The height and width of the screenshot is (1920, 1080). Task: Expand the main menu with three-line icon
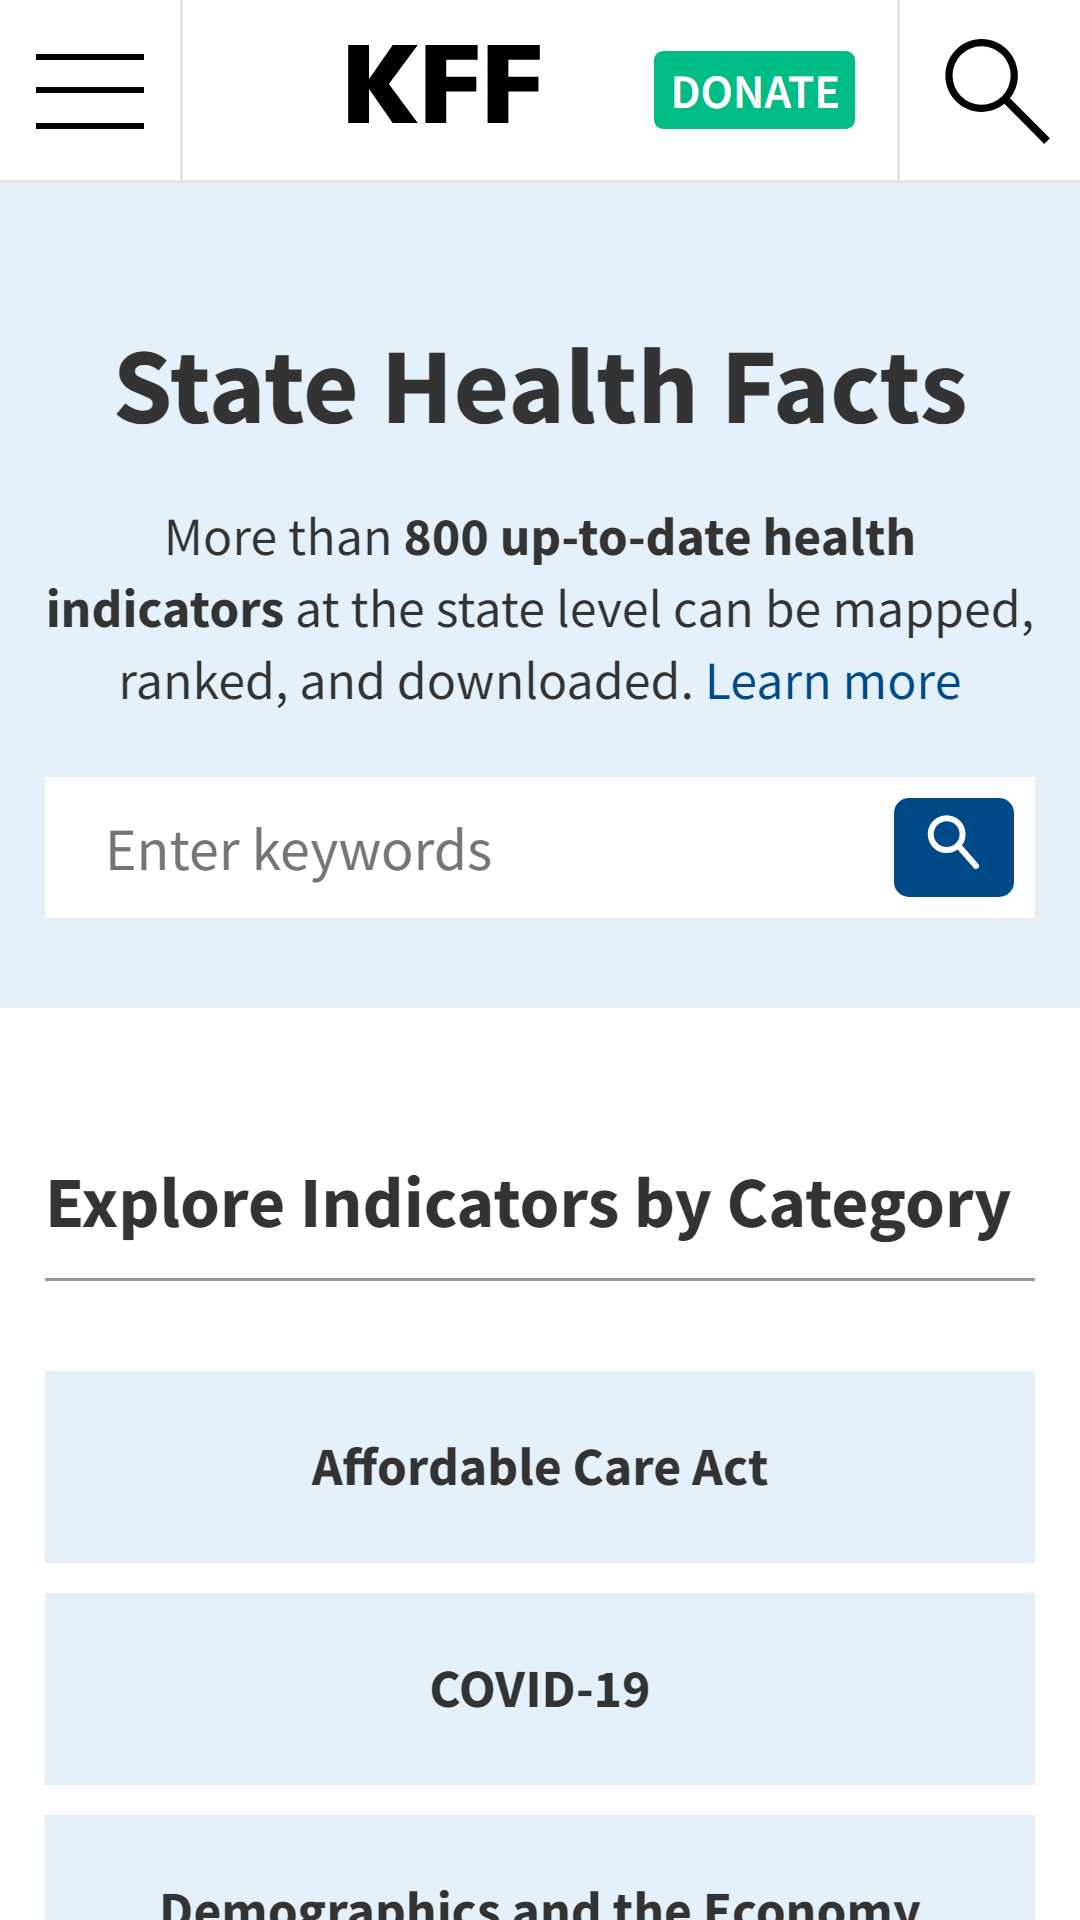click(x=90, y=91)
